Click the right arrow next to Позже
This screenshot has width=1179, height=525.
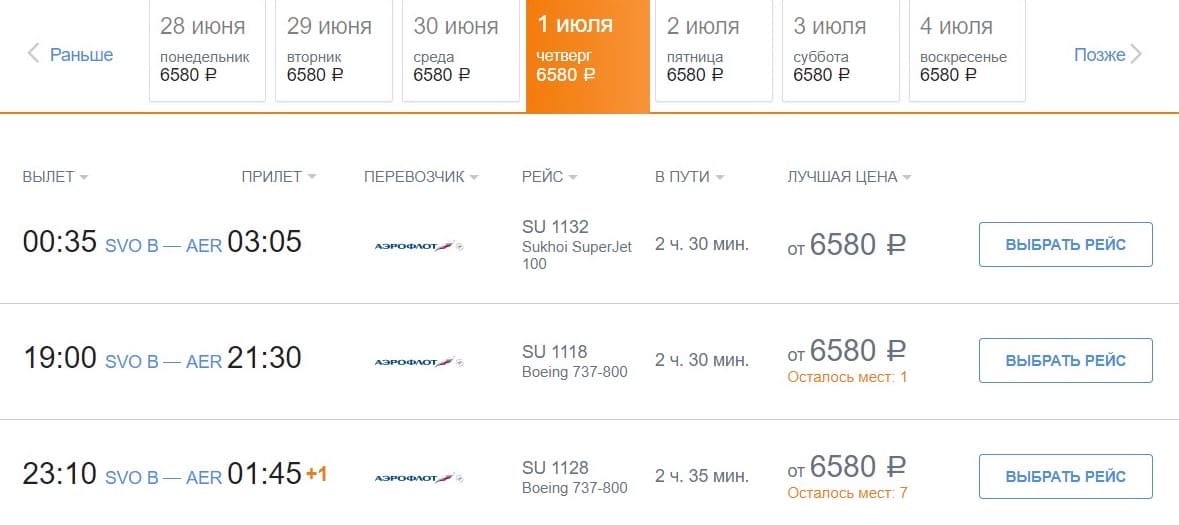tap(1136, 55)
